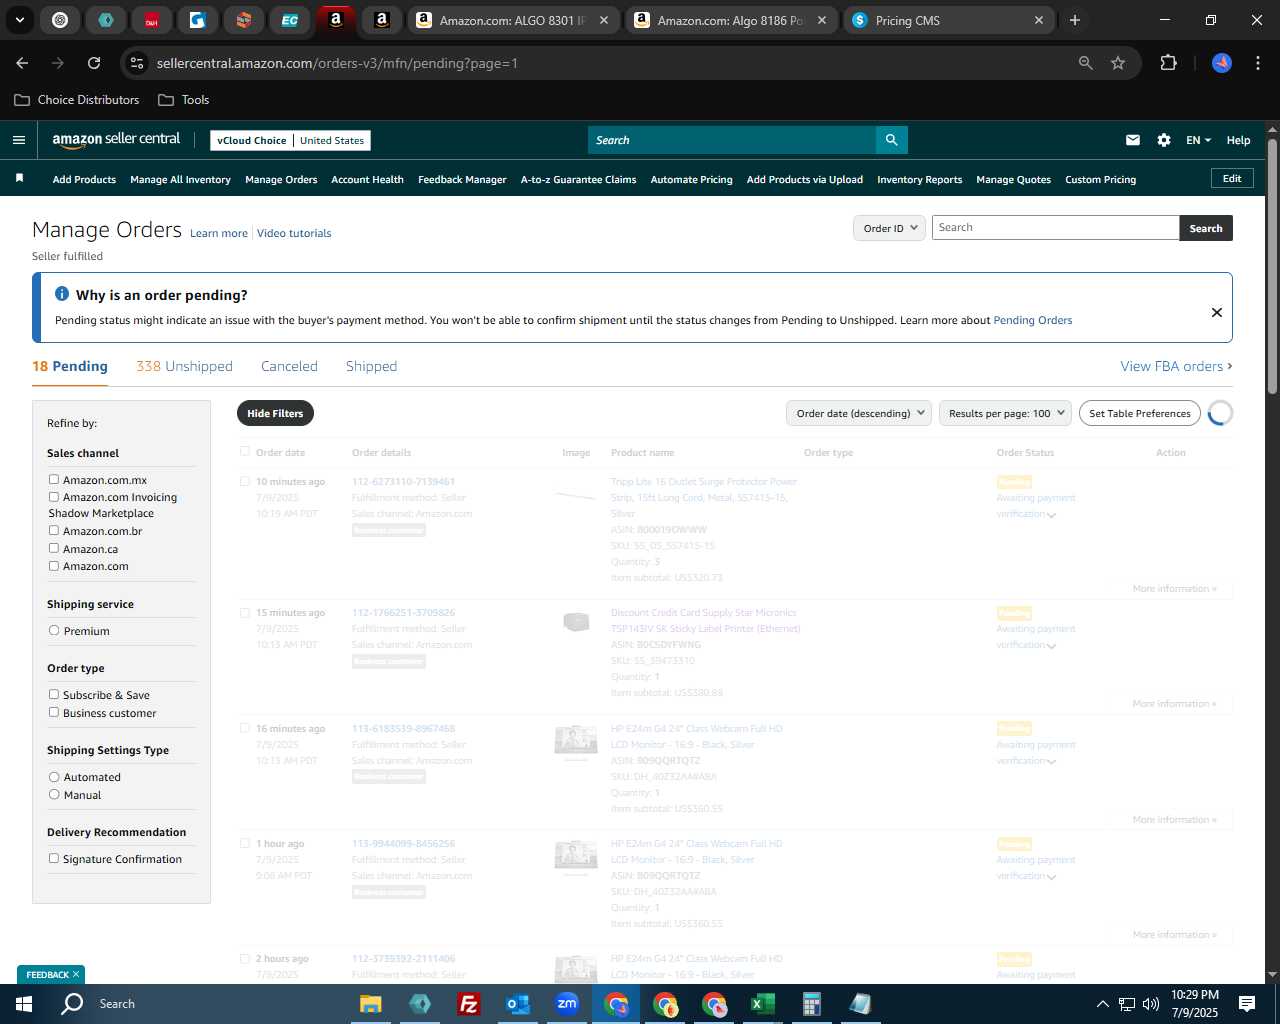Click the site info icon in the address bar
1280x1024 pixels.
(137, 63)
